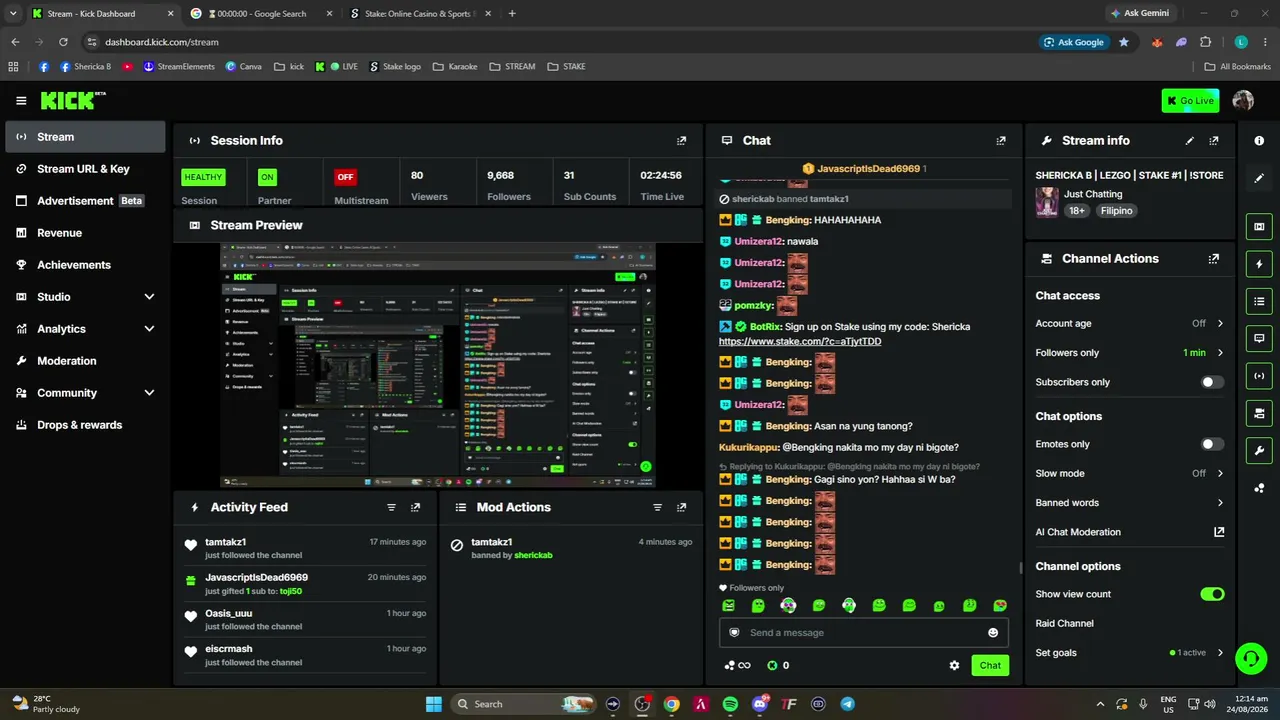Open Followers only duration options
This screenshot has width=1280, height=720.
click(x=1130, y=353)
